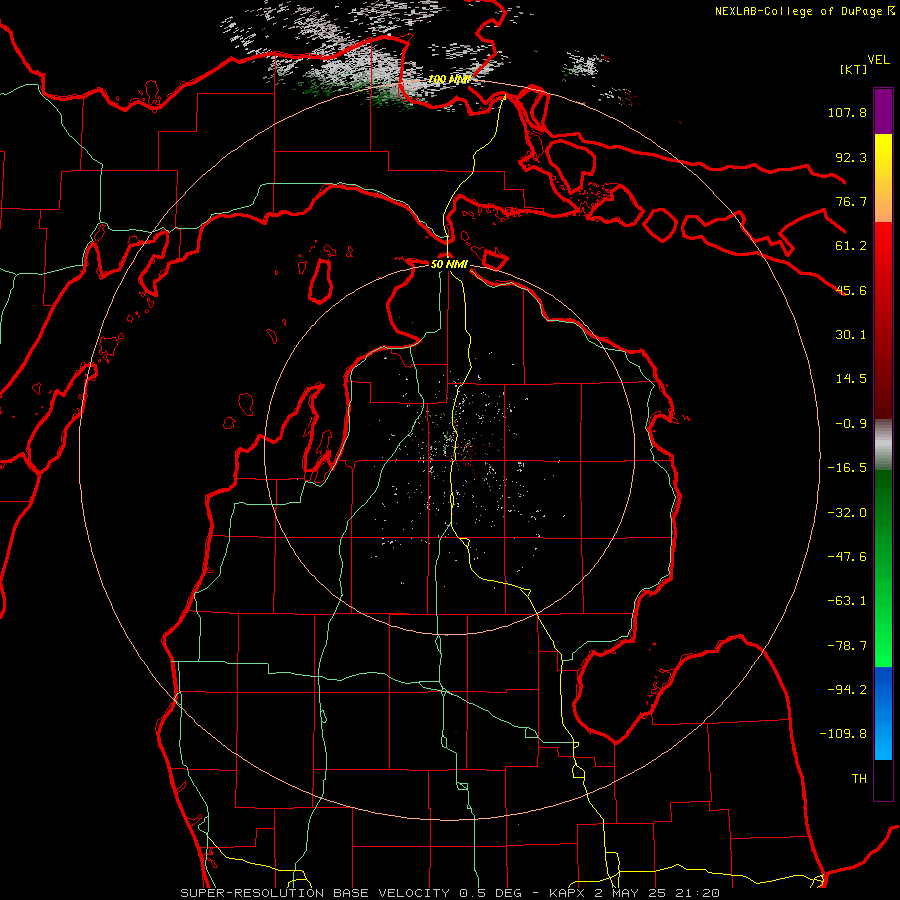This screenshot has width=900, height=900.
Task: Click the [KT] units label
Action: [854, 69]
